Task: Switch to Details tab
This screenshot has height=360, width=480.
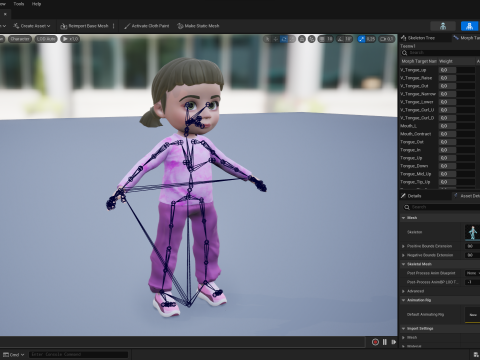Action: 411,196
